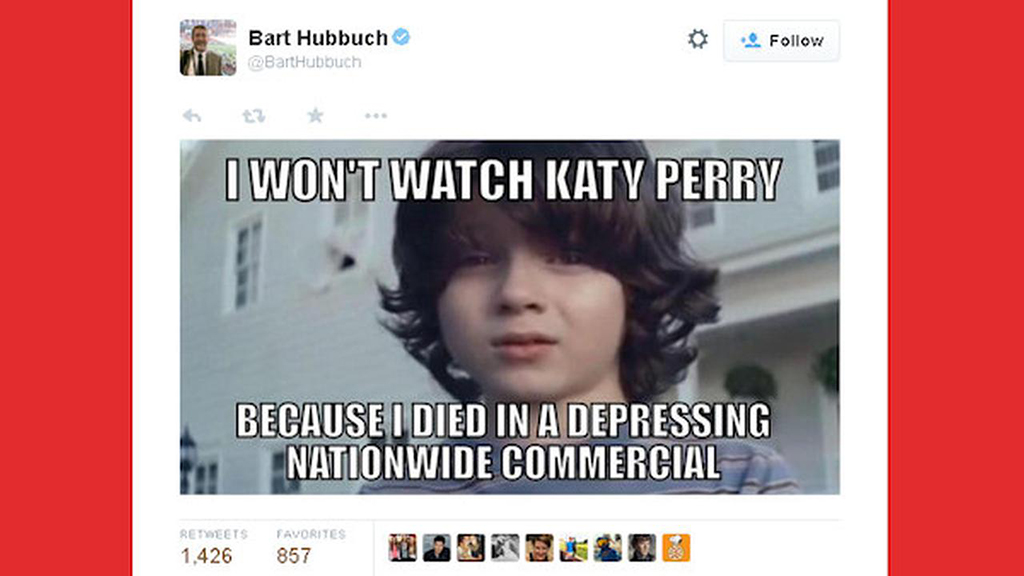Click the first favoriter avatar
1024x576 pixels.
[402, 547]
